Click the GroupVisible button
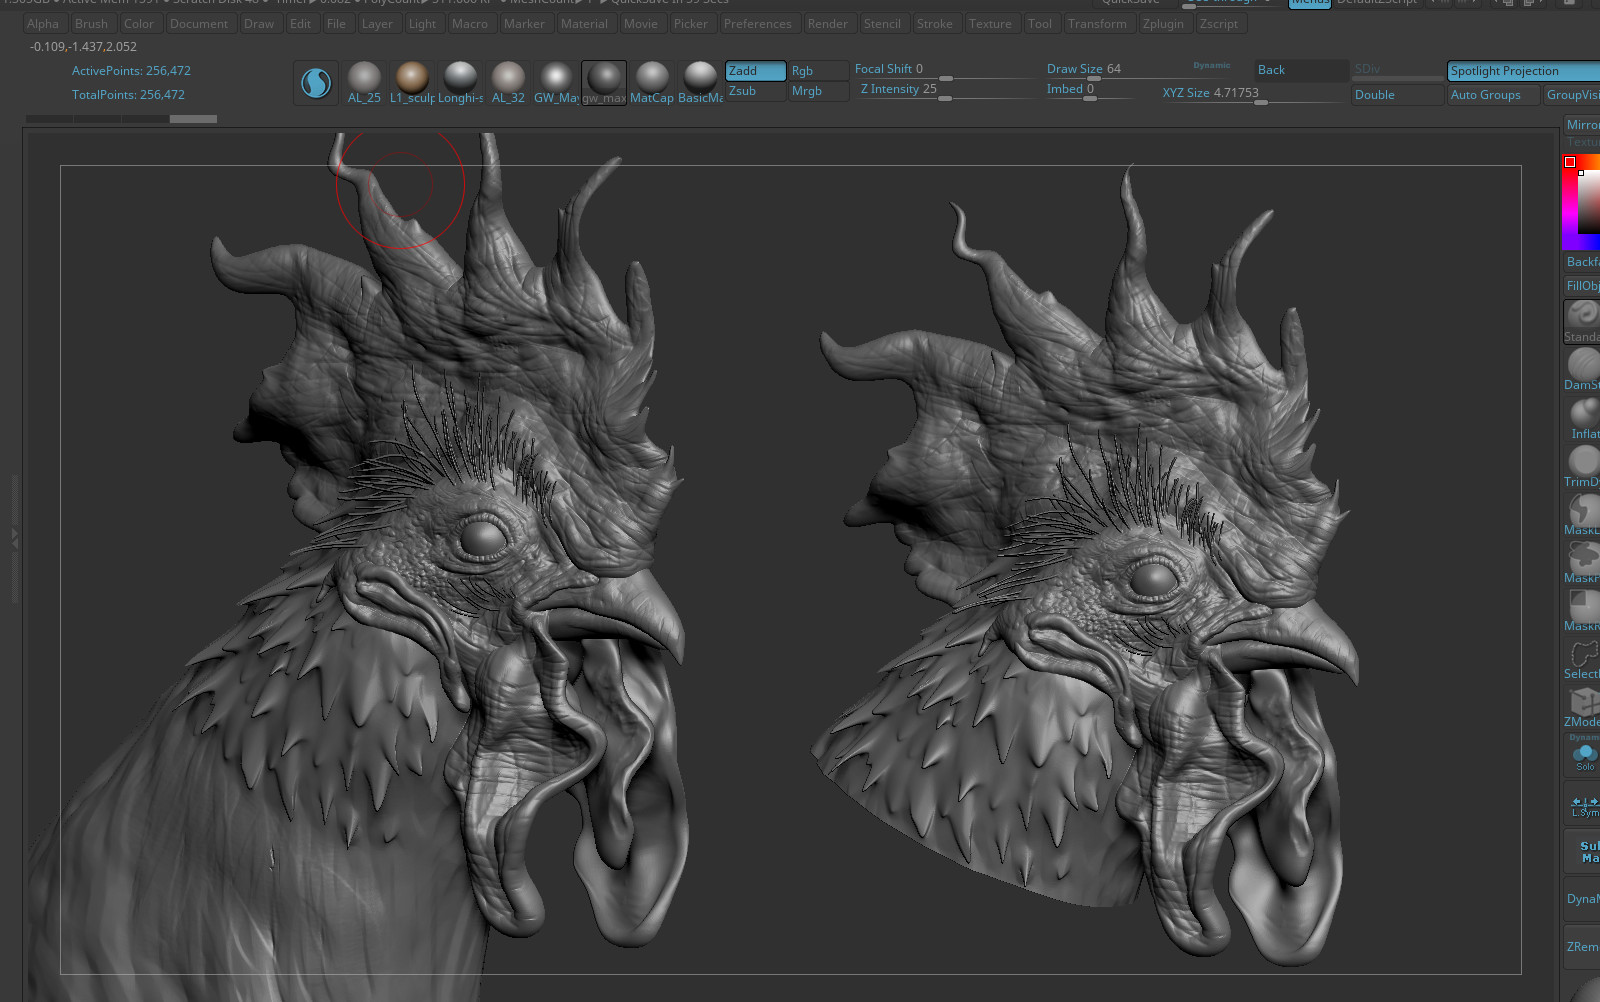Viewport: 1600px width, 1002px height. click(1572, 95)
